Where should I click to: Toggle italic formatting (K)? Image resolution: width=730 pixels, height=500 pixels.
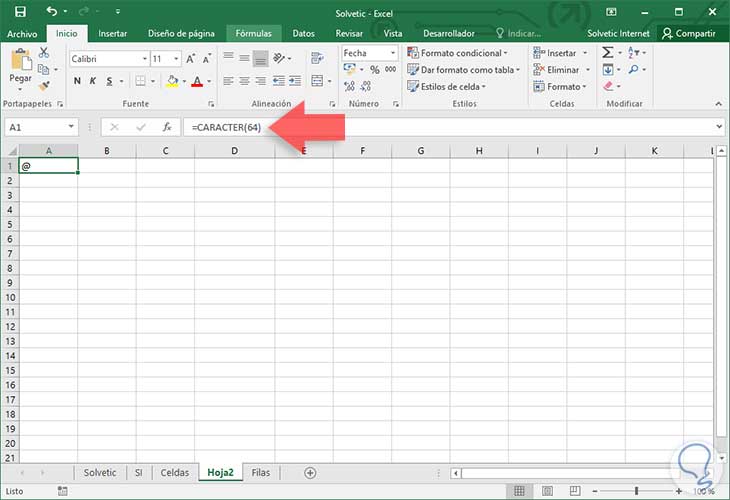pyautogui.click(x=93, y=81)
